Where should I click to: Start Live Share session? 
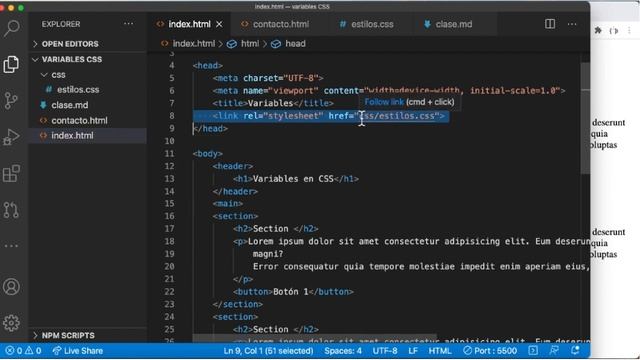point(78,351)
